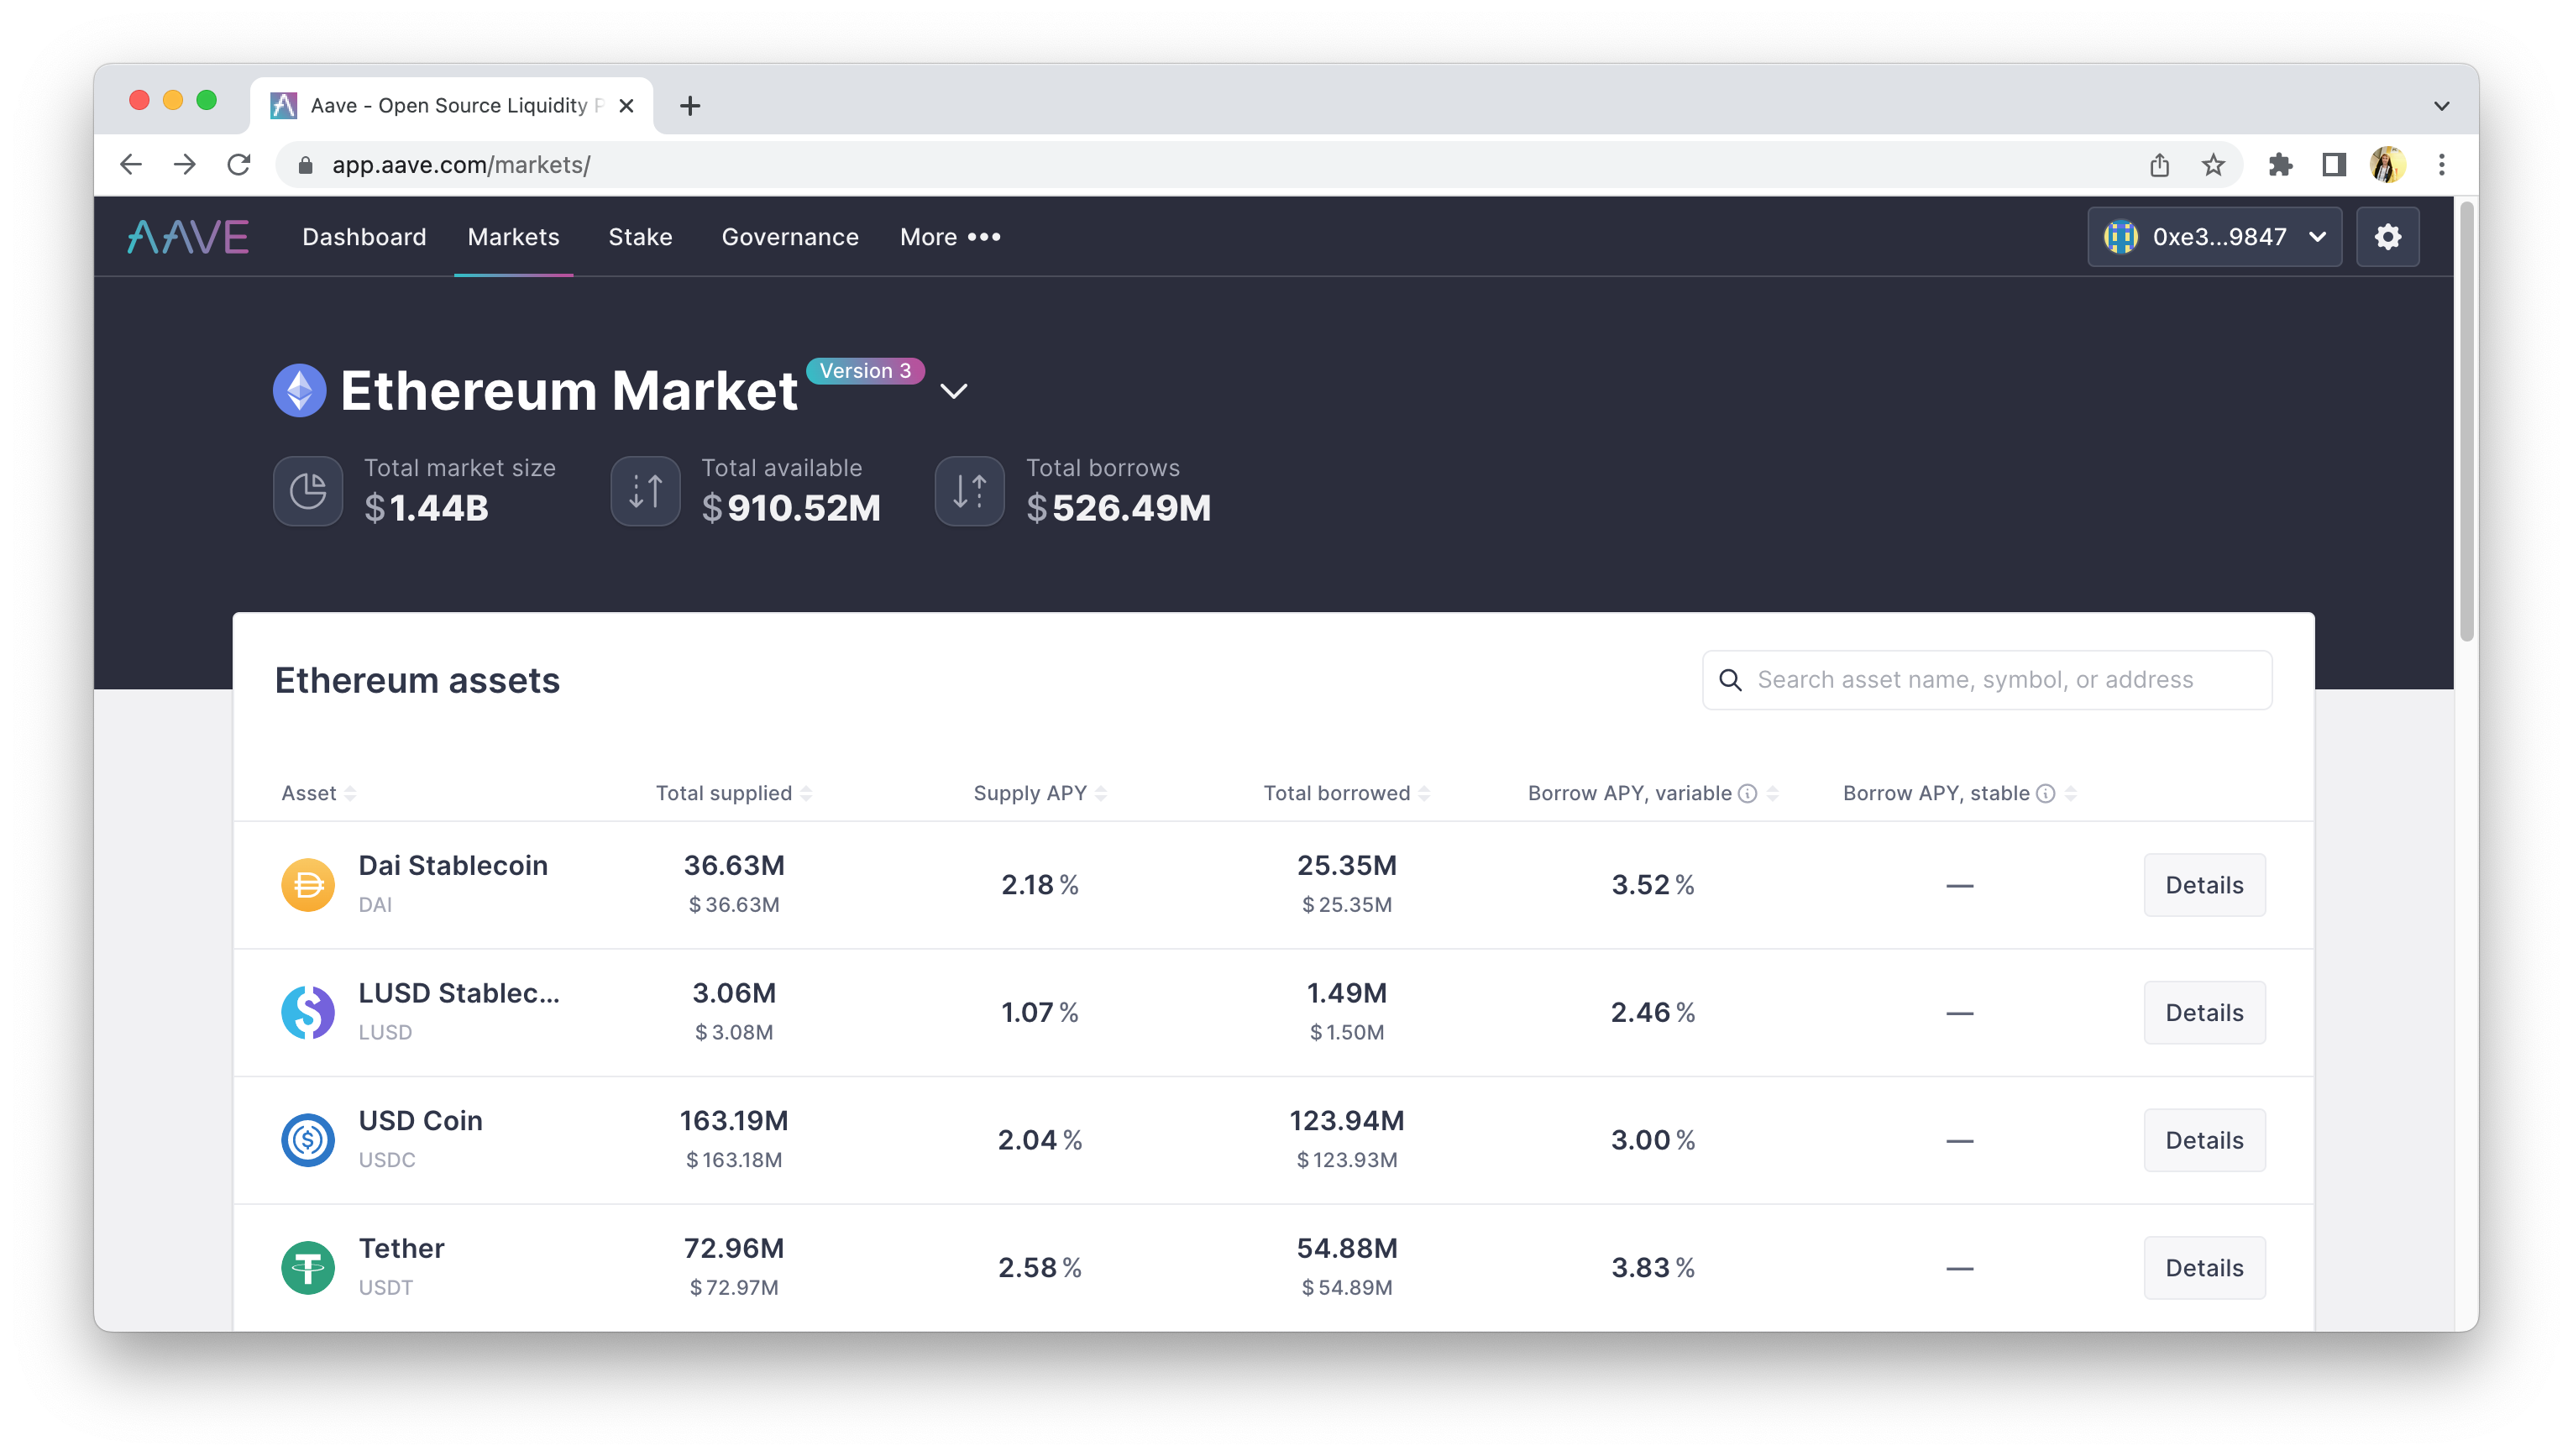The image size is (2573, 1456).
Task: Click the 1.49M total borrowed for LUSD
Action: (x=1346, y=993)
